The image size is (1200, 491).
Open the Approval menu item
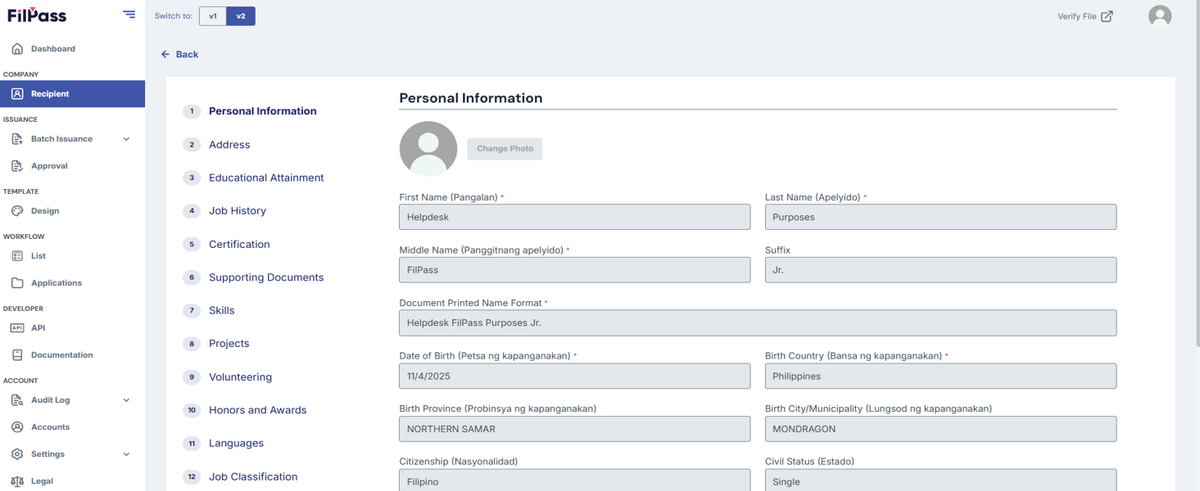49,166
